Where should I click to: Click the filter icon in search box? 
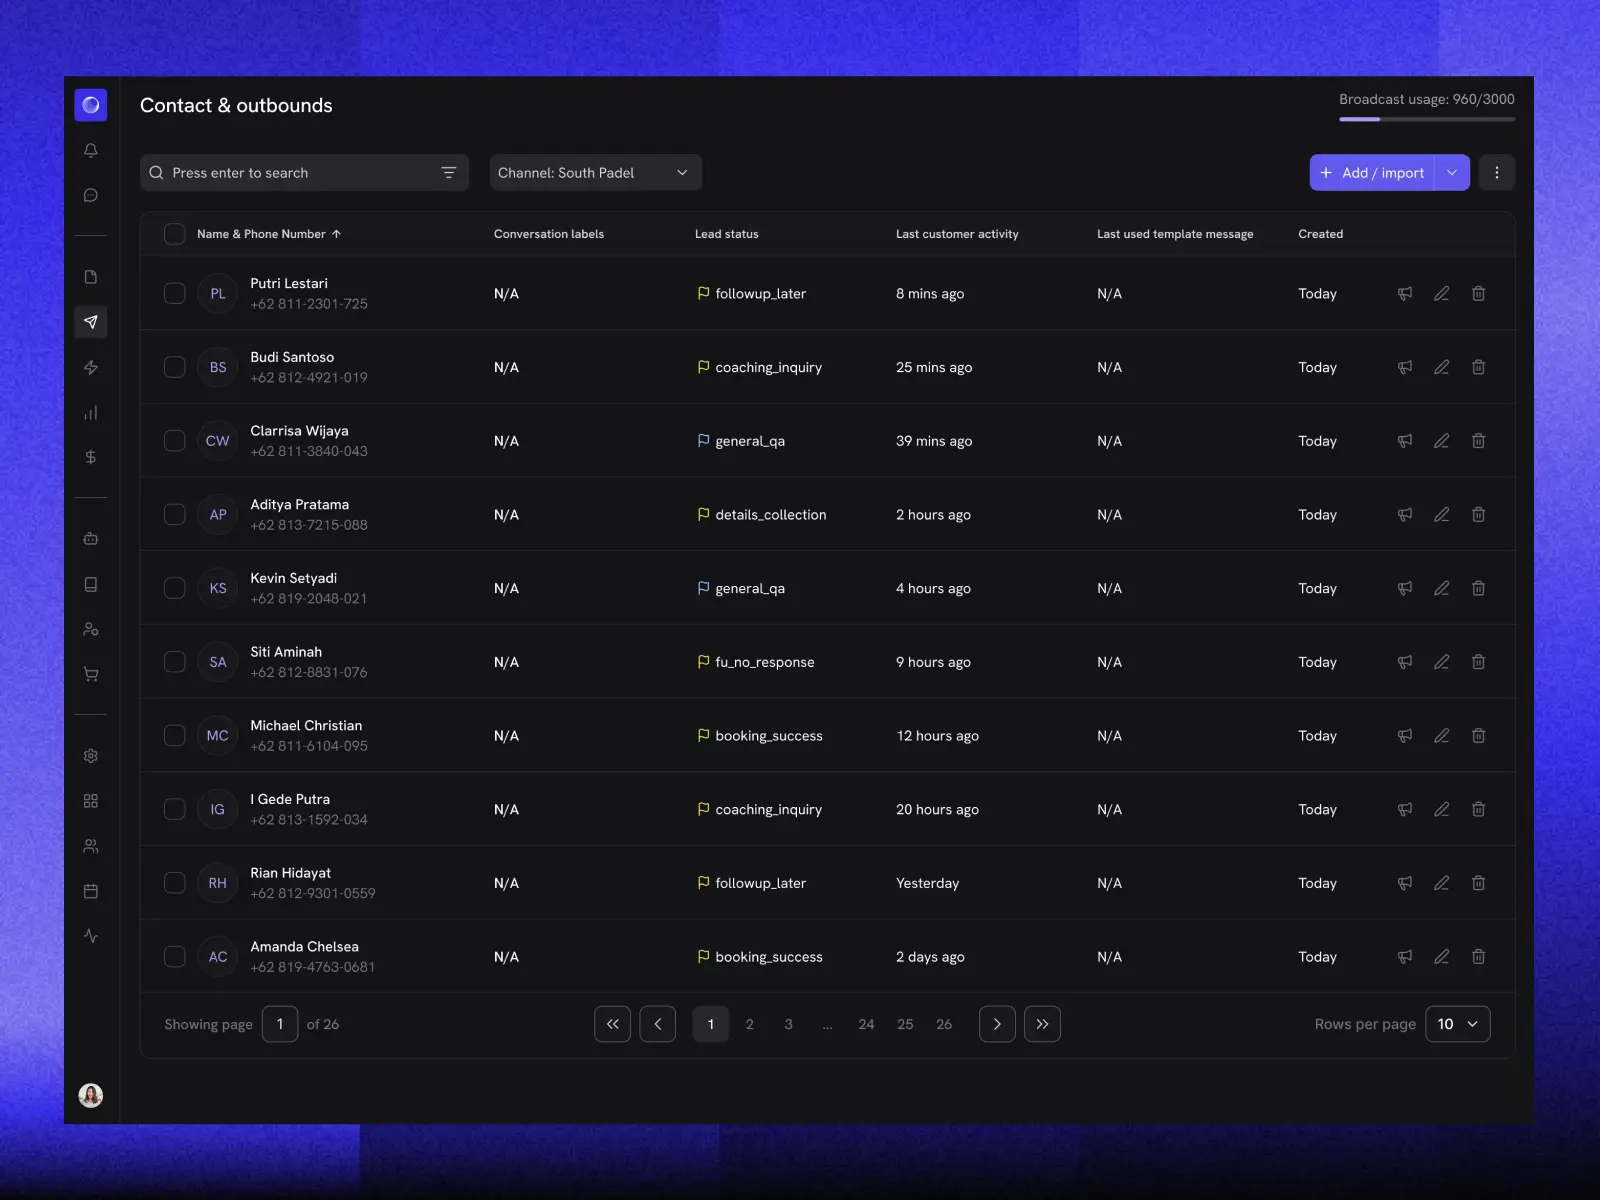pyautogui.click(x=449, y=173)
